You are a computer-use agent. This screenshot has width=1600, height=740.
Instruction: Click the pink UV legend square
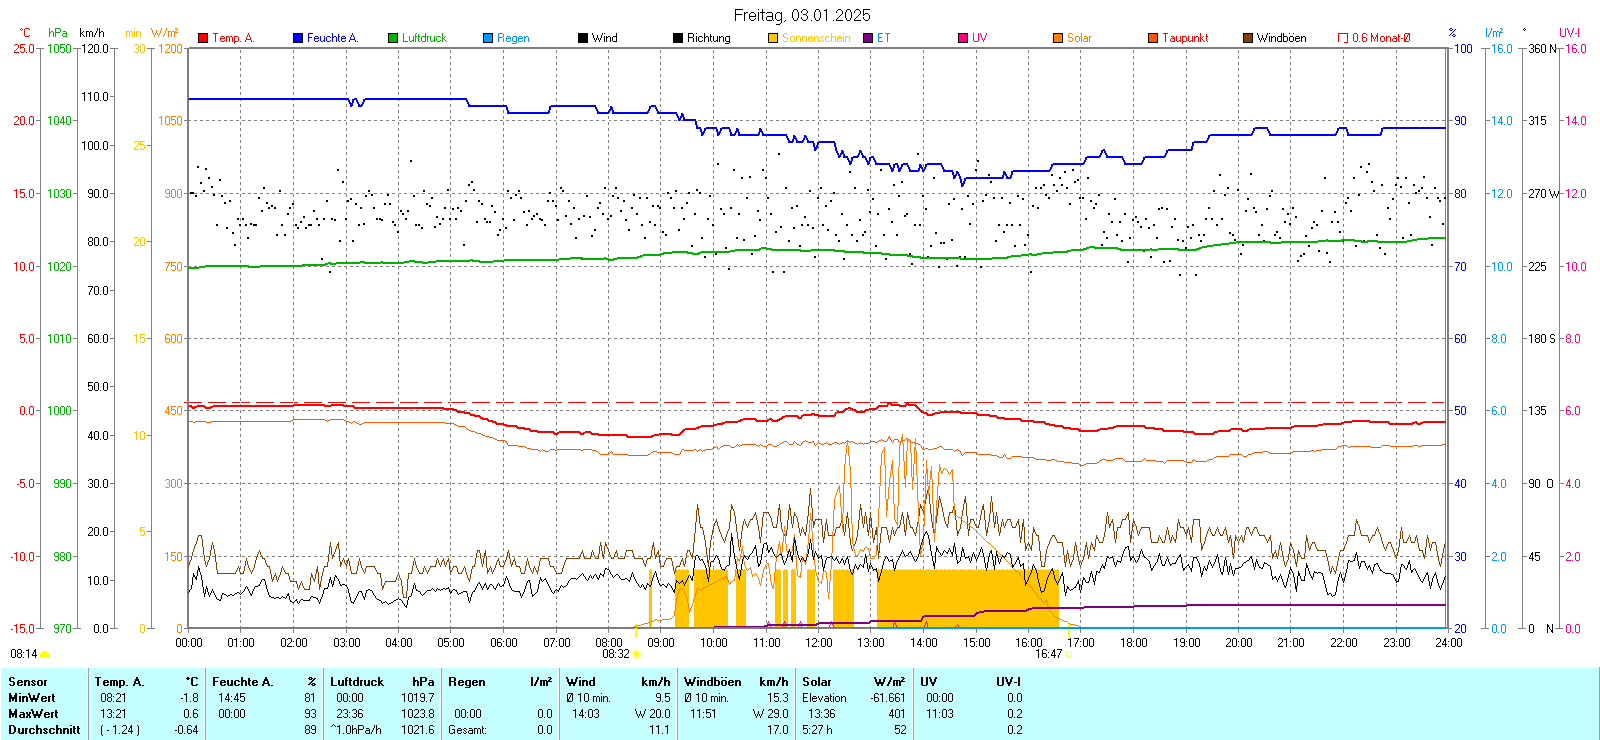[x=963, y=38]
